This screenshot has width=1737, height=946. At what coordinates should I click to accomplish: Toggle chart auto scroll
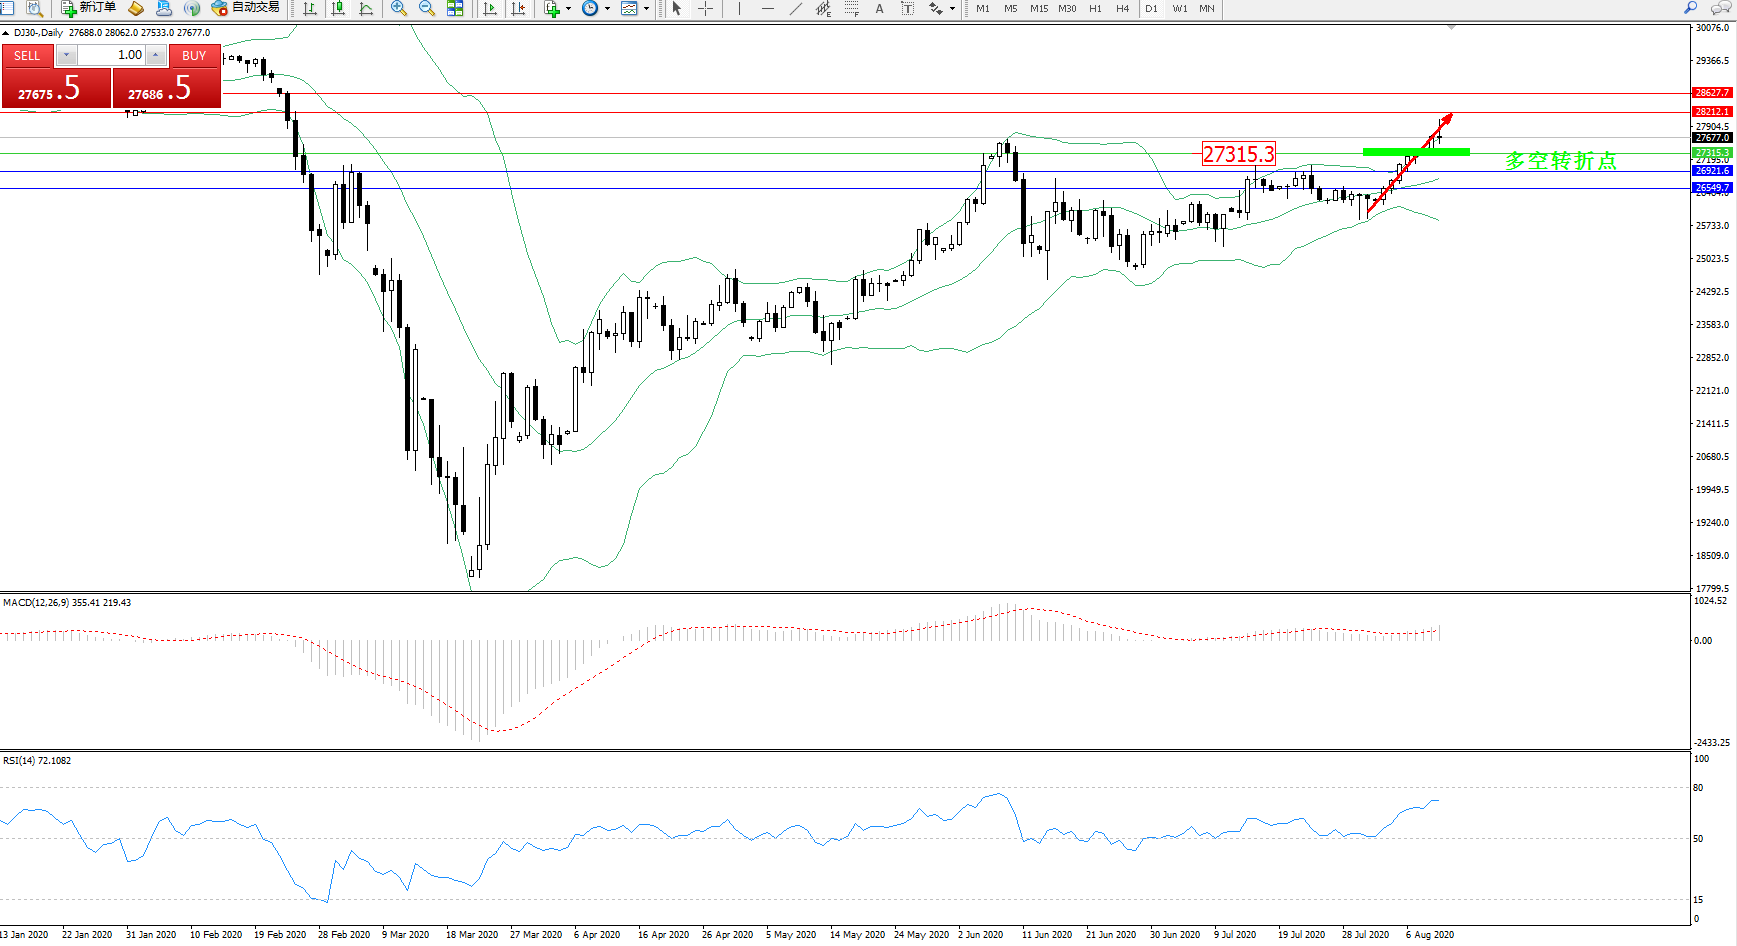click(490, 8)
